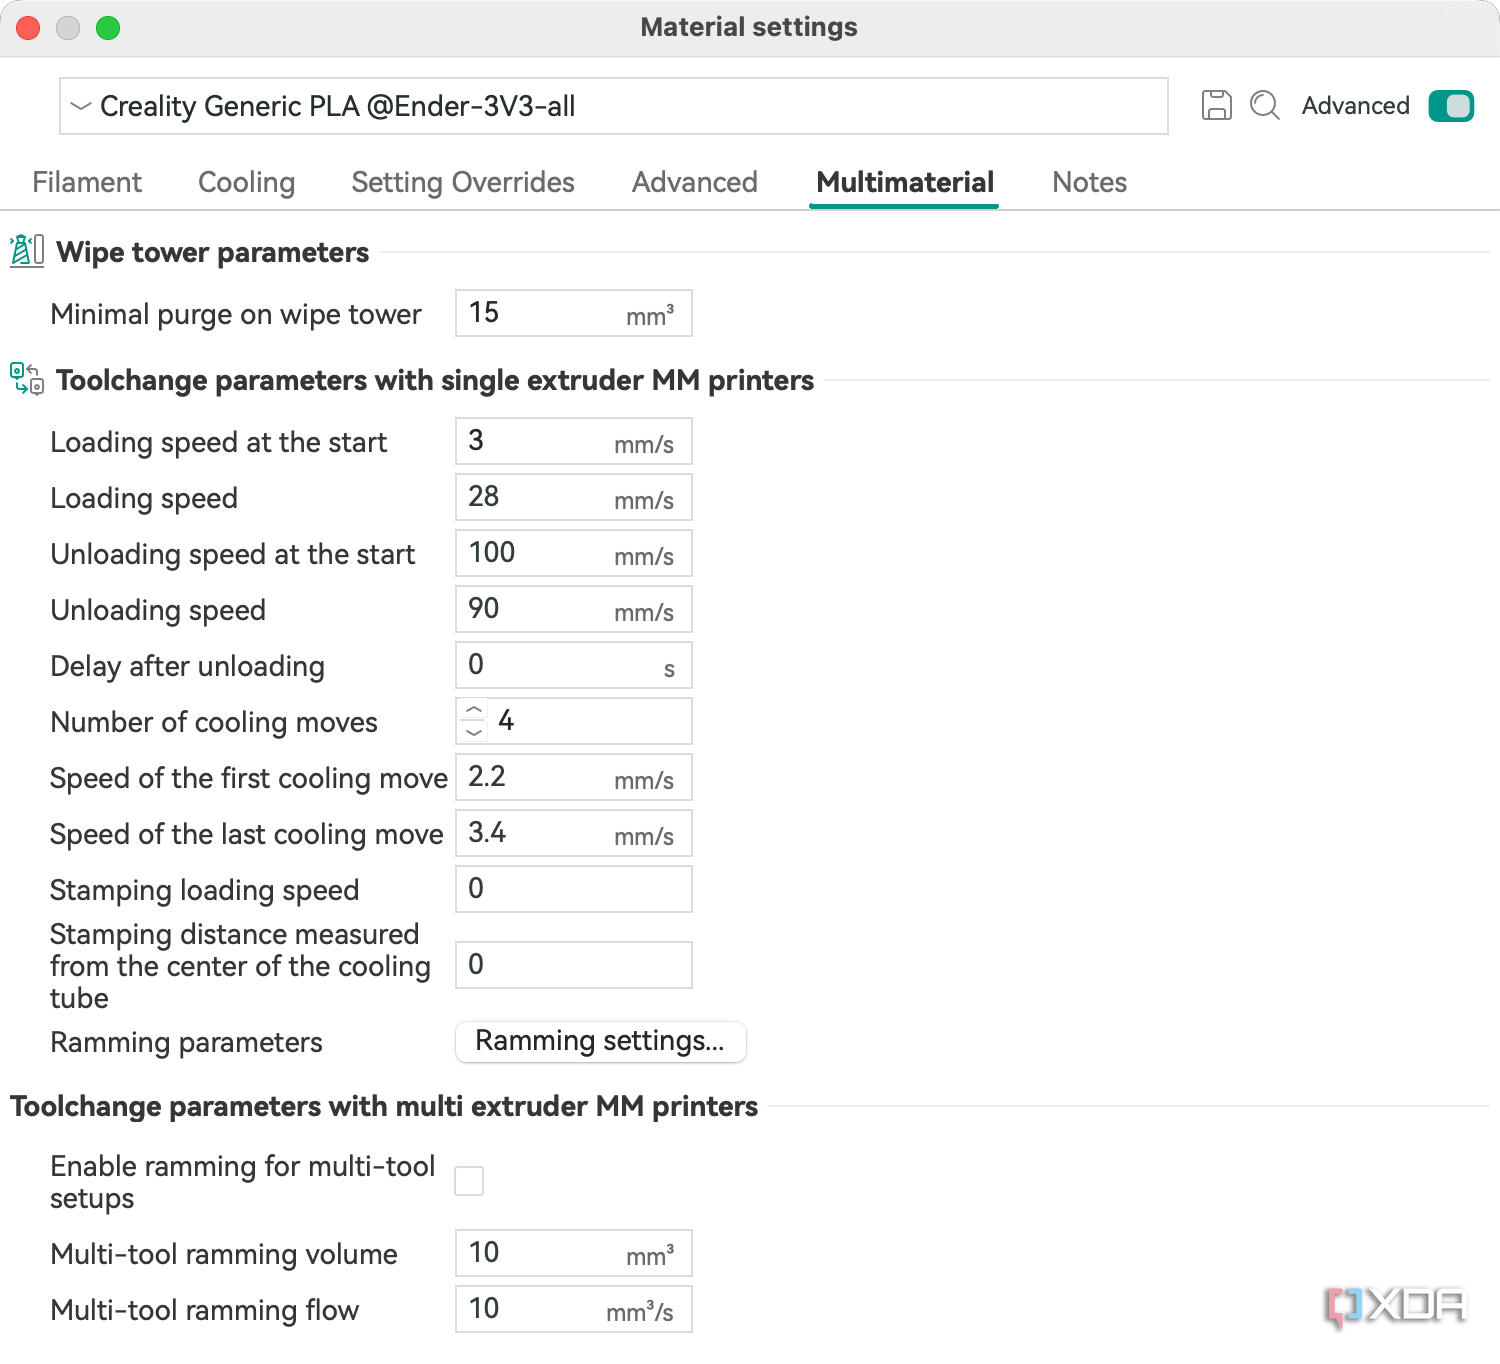Open the Creality Generic PLA preset dropdown

[613, 106]
